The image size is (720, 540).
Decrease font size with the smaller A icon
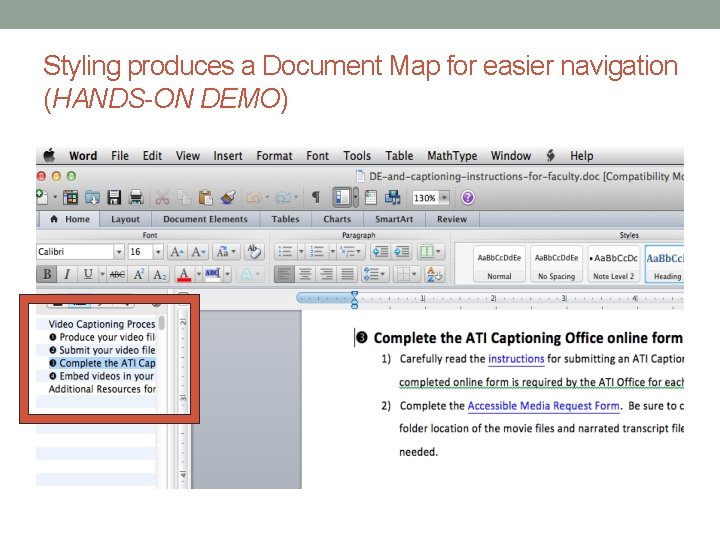point(198,252)
